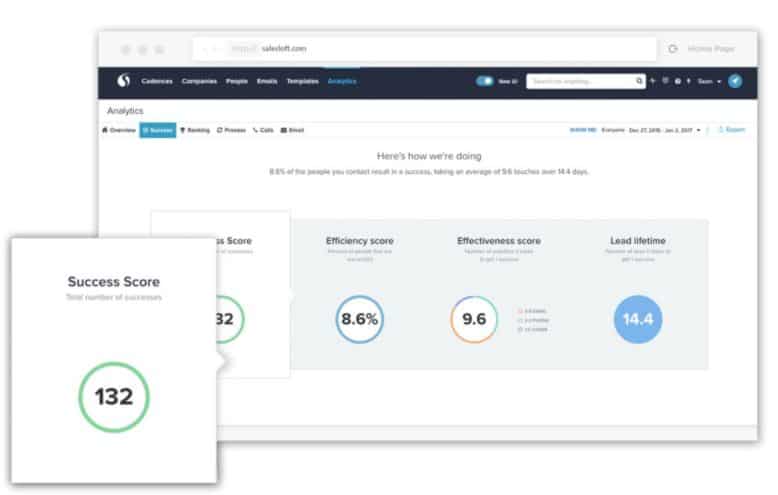Click the search anything input field

pos(580,81)
